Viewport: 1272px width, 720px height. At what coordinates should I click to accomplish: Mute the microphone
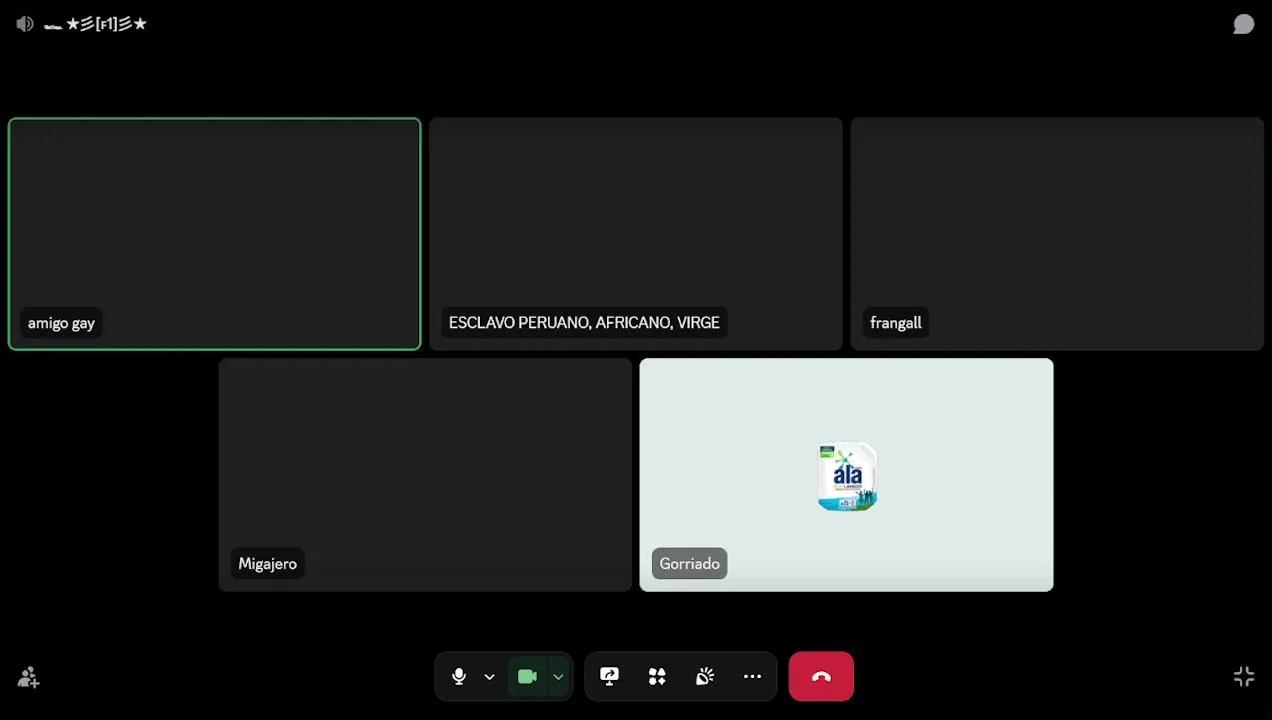click(458, 677)
